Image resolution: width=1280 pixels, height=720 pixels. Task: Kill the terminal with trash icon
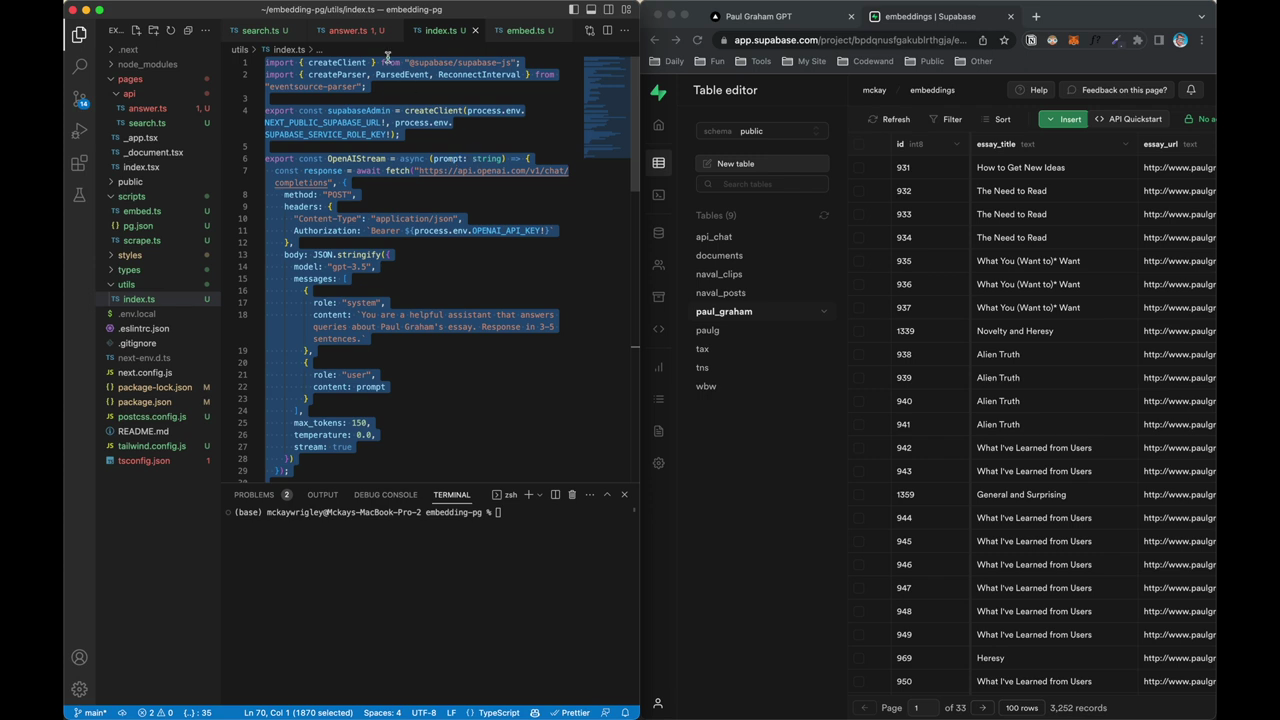tap(572, 494)
